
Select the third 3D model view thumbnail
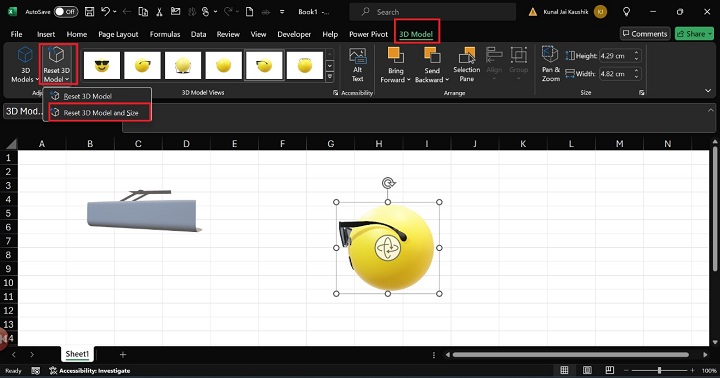click(x=183, y=65)
